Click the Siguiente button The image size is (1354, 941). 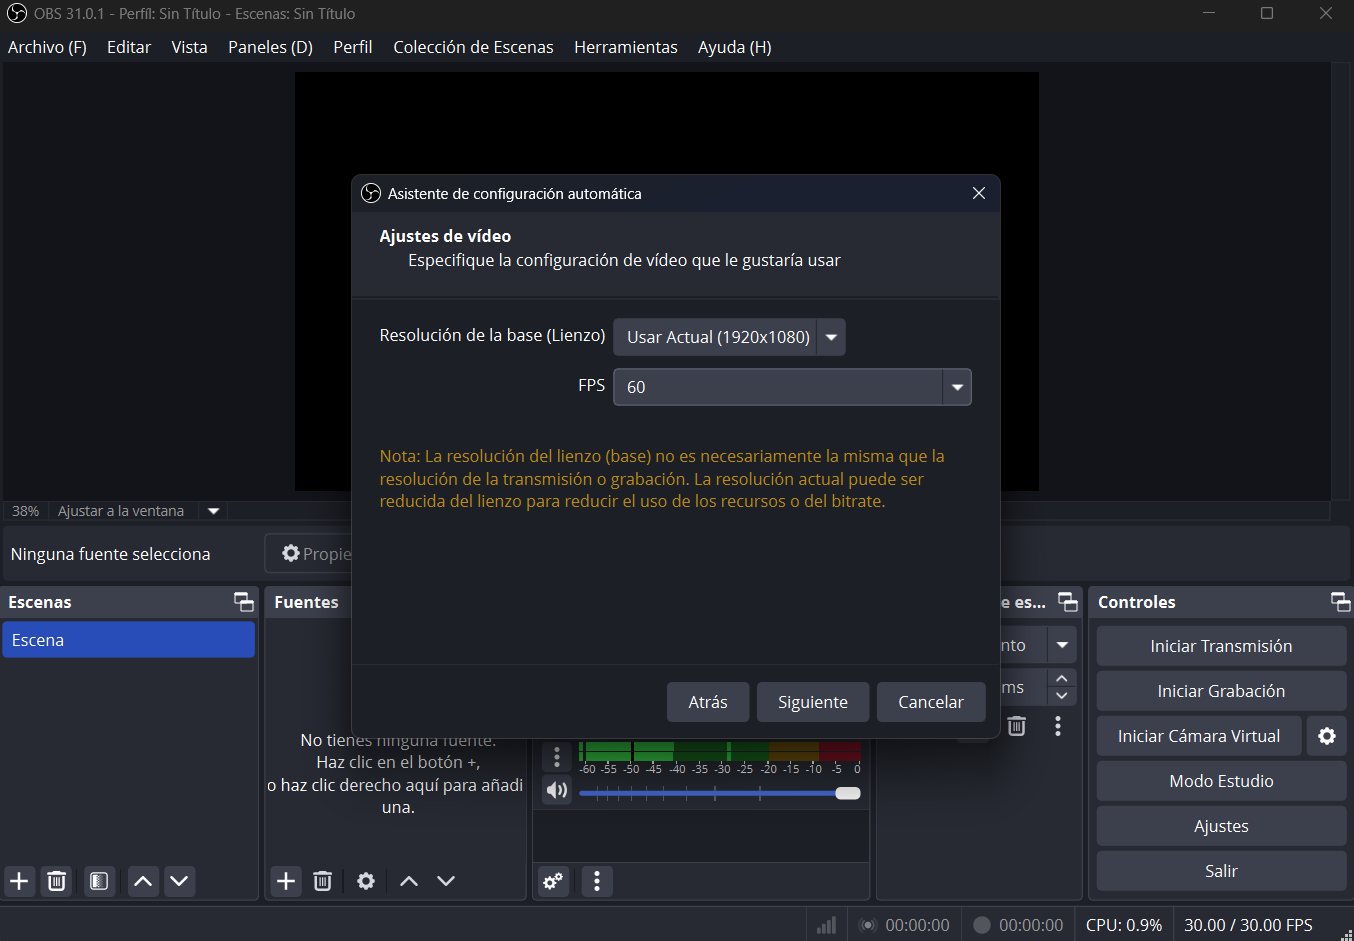812,702
